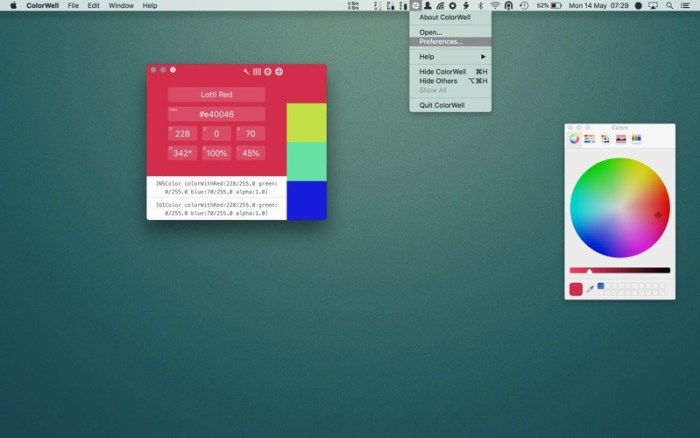700x438 pixels.
Task: Open the Edit menu
Action: point(93,5)
